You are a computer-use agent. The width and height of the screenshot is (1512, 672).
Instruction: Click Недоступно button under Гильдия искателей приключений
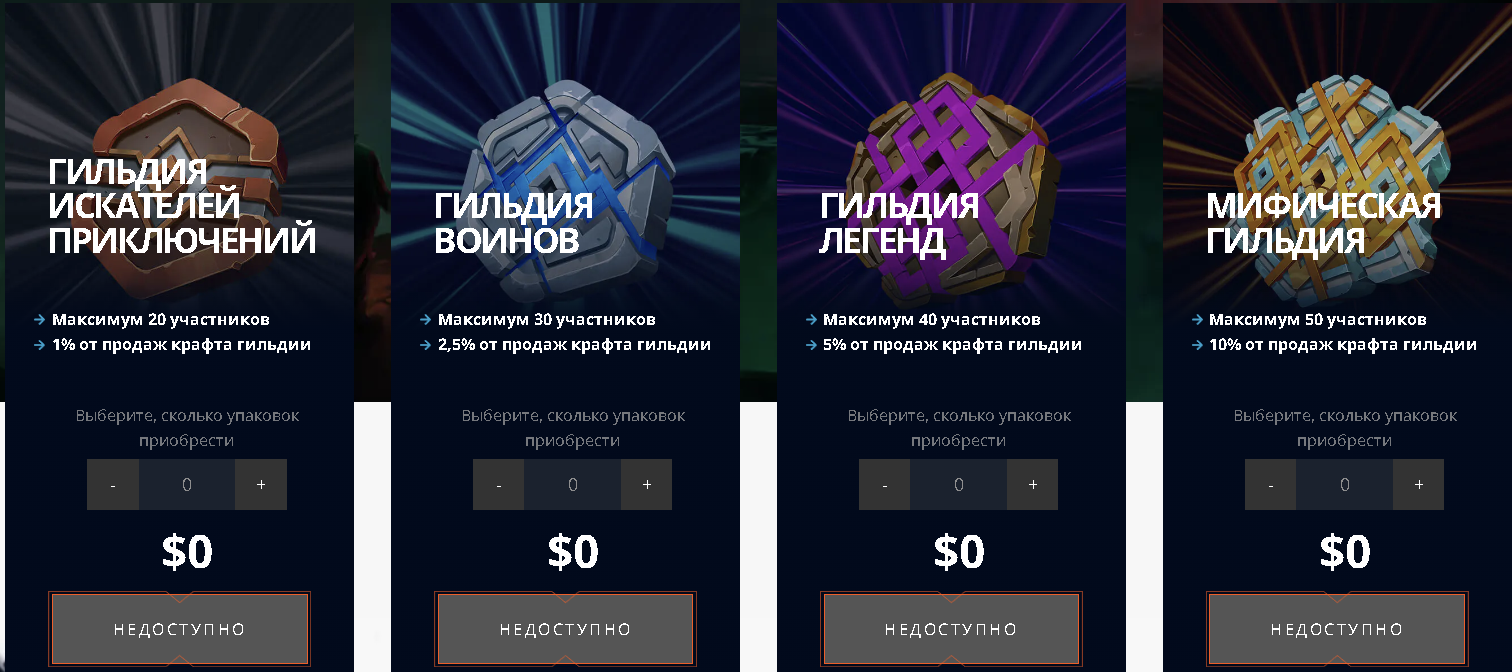pos(180,629)
